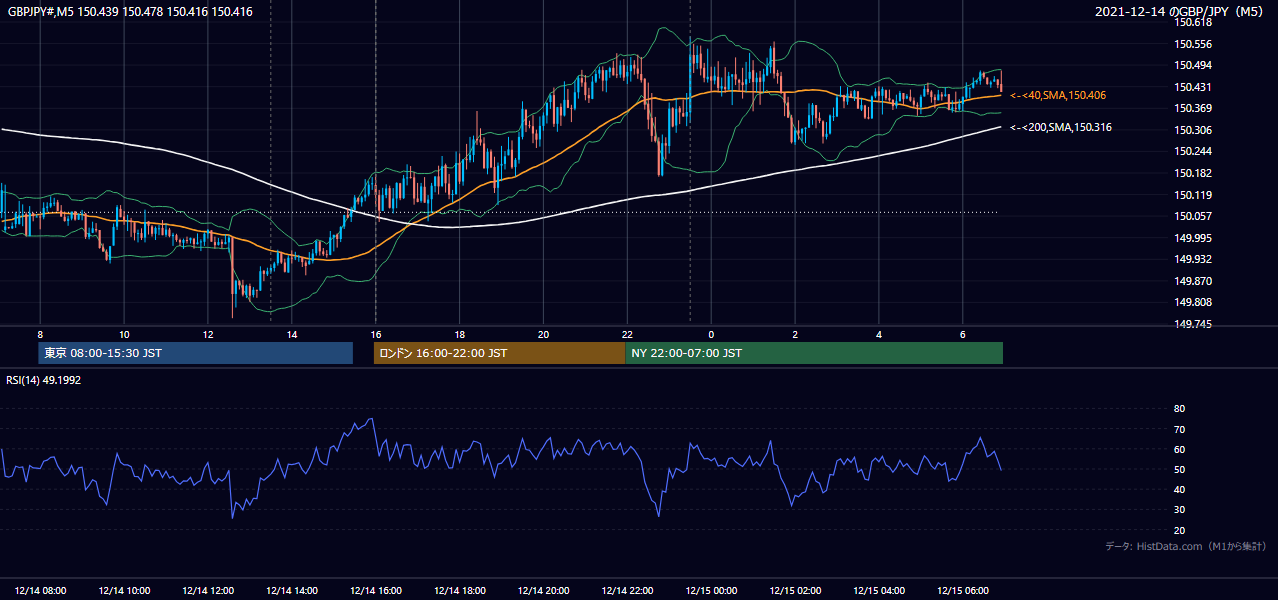The width and height of the screenshot is (1278, 600).
Task: Click the 2021-12-14 GBP/JPY (M5) title
Action: [1181, 12]
